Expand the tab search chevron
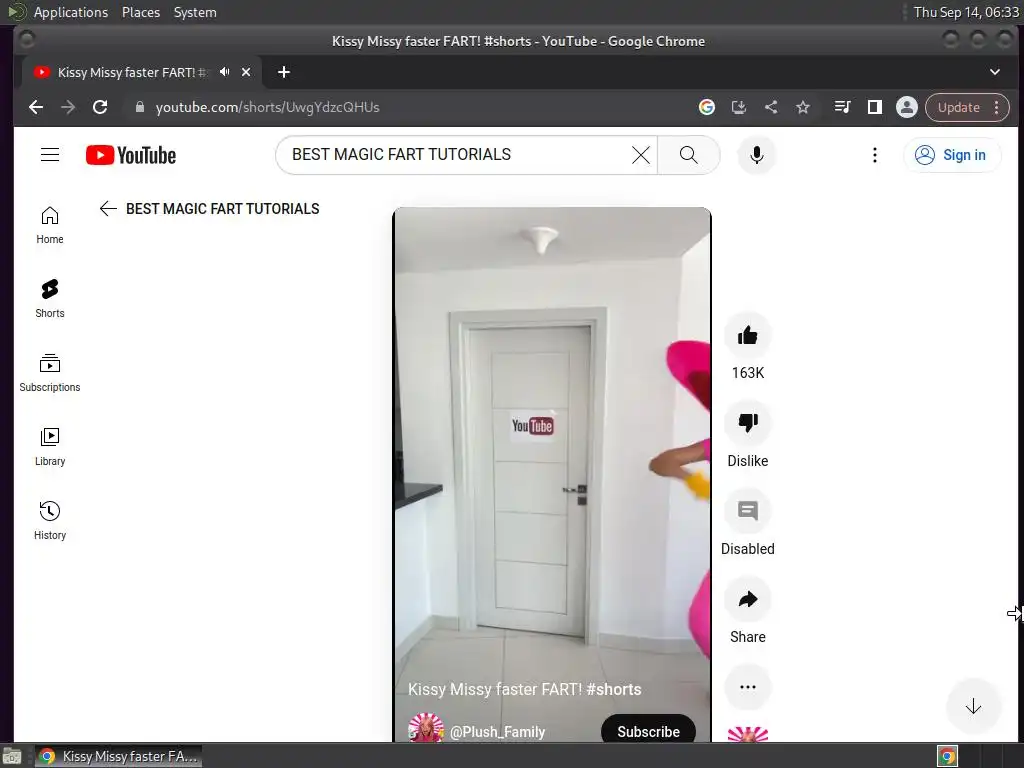This screenshot has height=768, width=1024. coord(995,72)
